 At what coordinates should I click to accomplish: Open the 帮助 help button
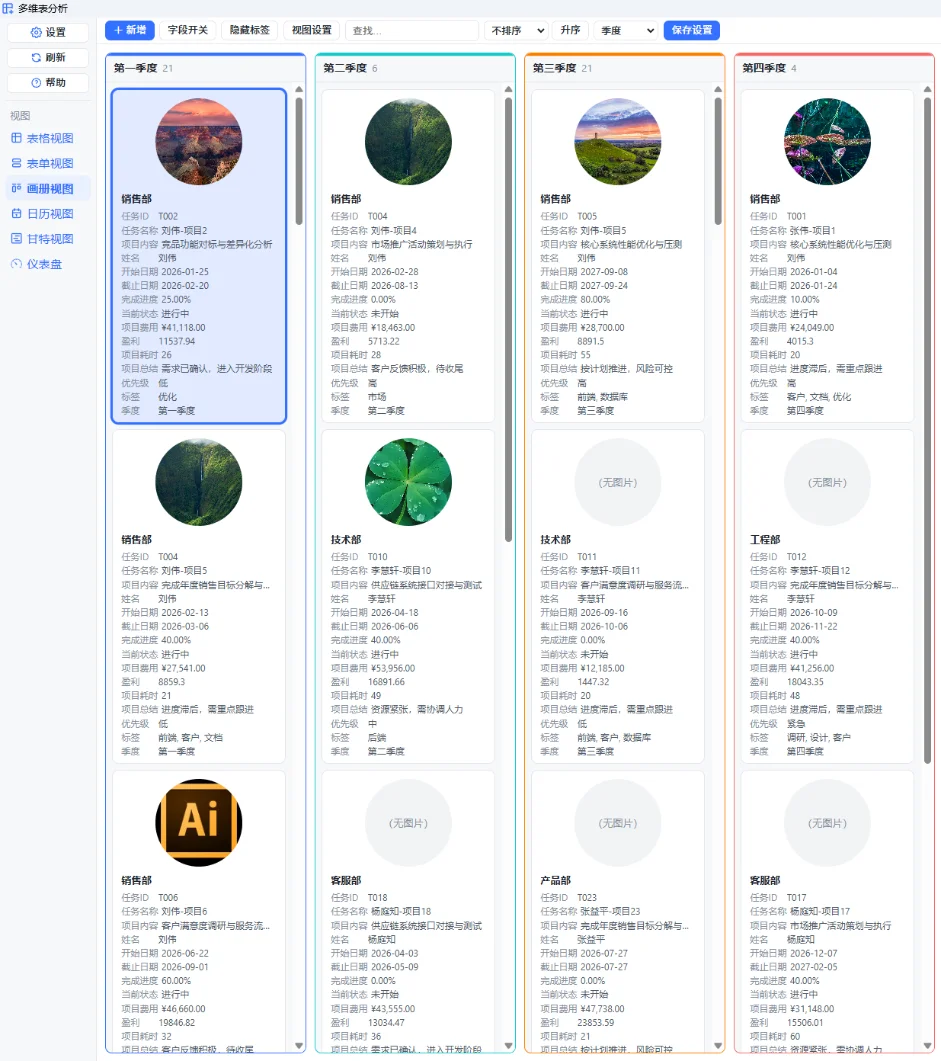click(x=48, y=83)
